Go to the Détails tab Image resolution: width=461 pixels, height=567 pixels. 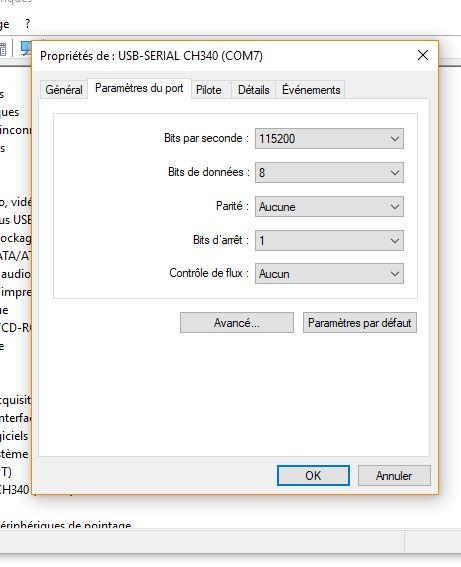pyautogui.click(x=253, y=90)
